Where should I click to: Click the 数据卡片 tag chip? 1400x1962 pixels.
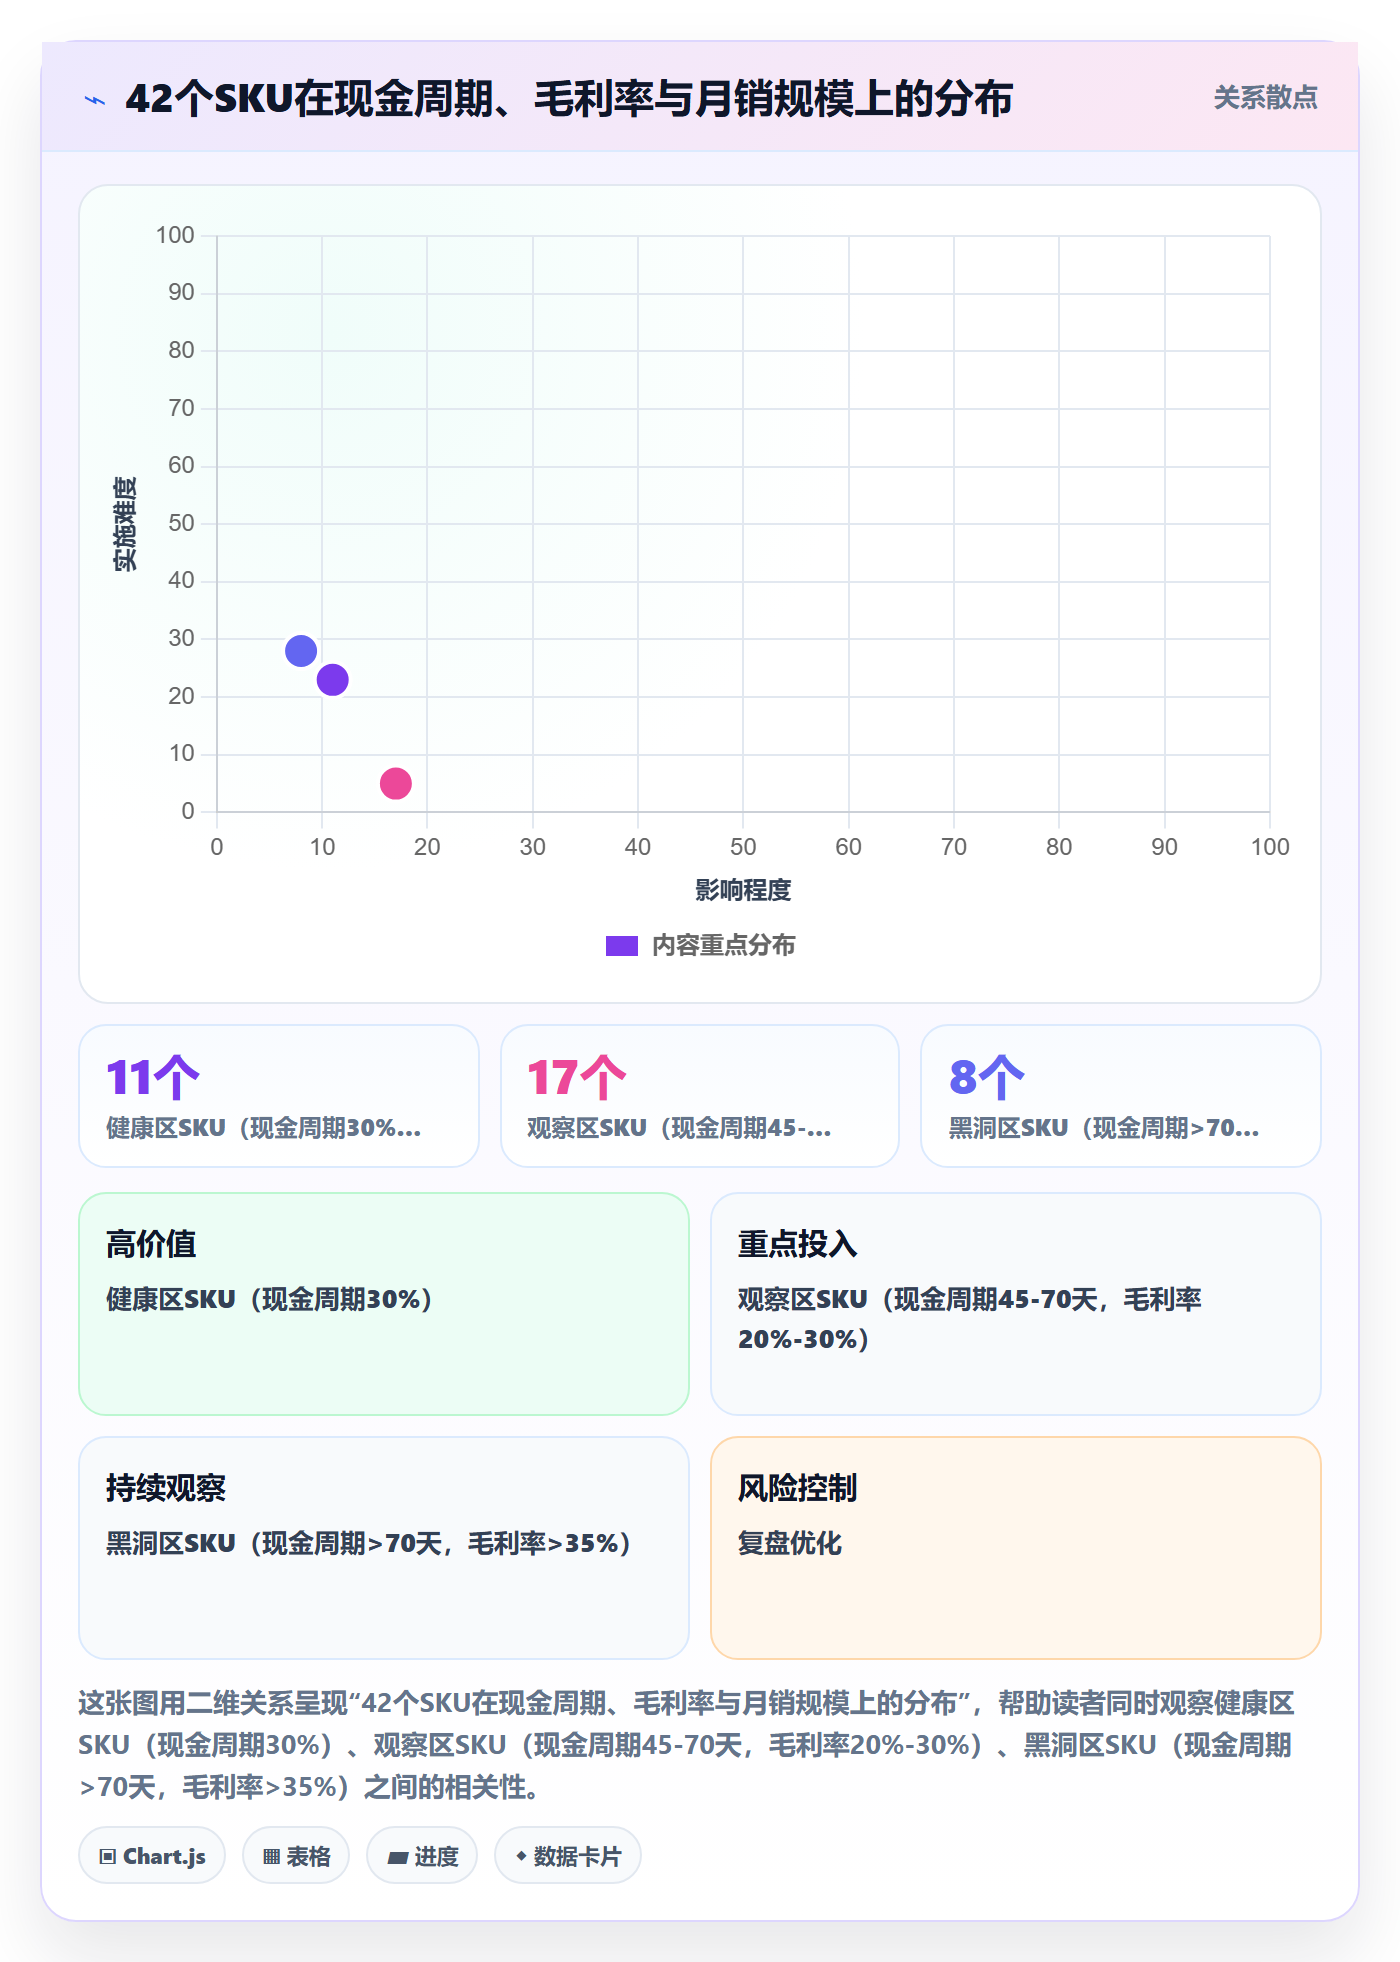568,1856
